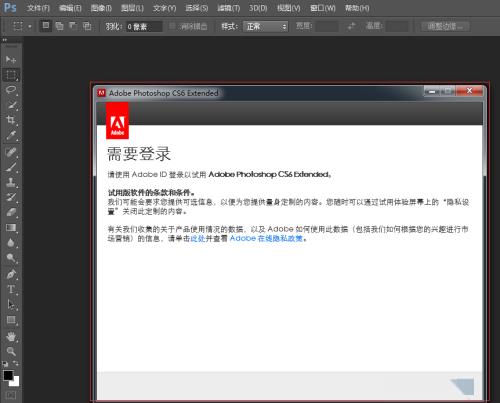
Task: Open the 滤镜(T) menu
Action: [229, 8]
